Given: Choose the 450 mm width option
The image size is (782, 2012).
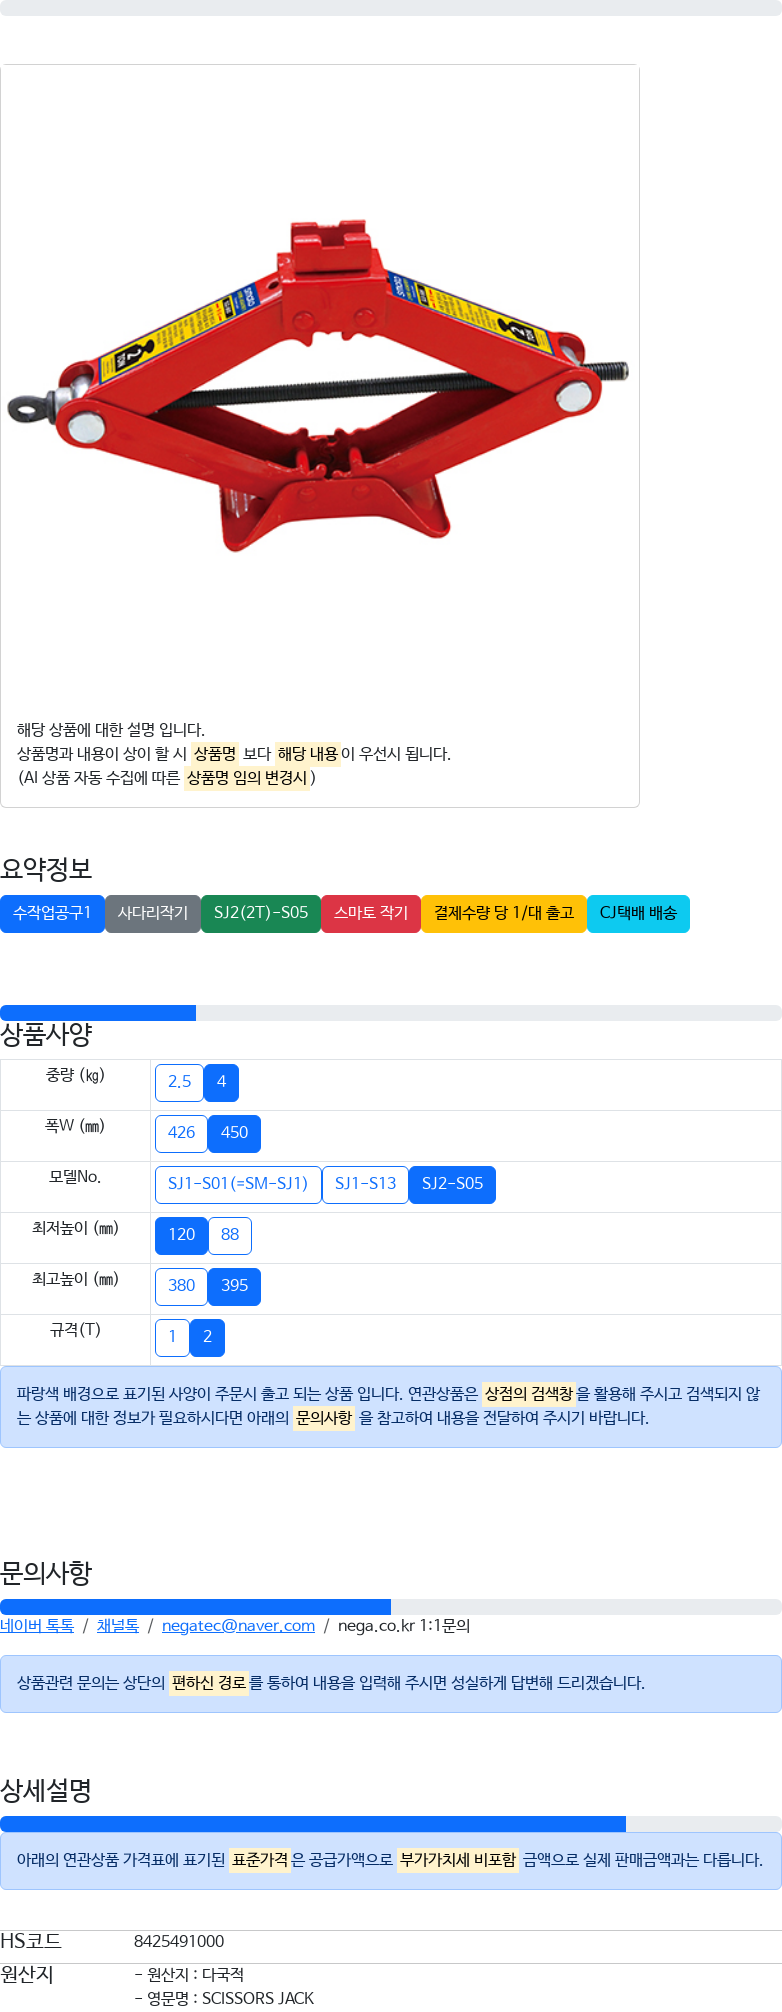Looking at the screenshot, I should point(234,1133).
